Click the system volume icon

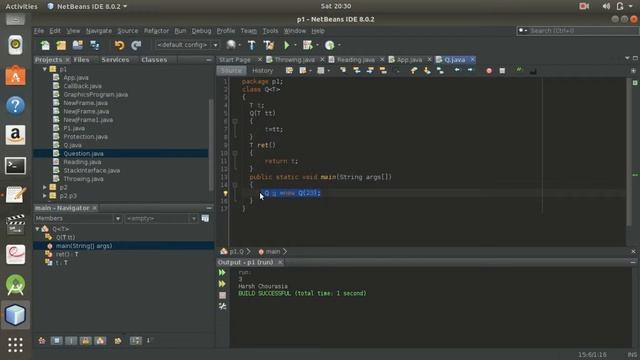[606, 6]
